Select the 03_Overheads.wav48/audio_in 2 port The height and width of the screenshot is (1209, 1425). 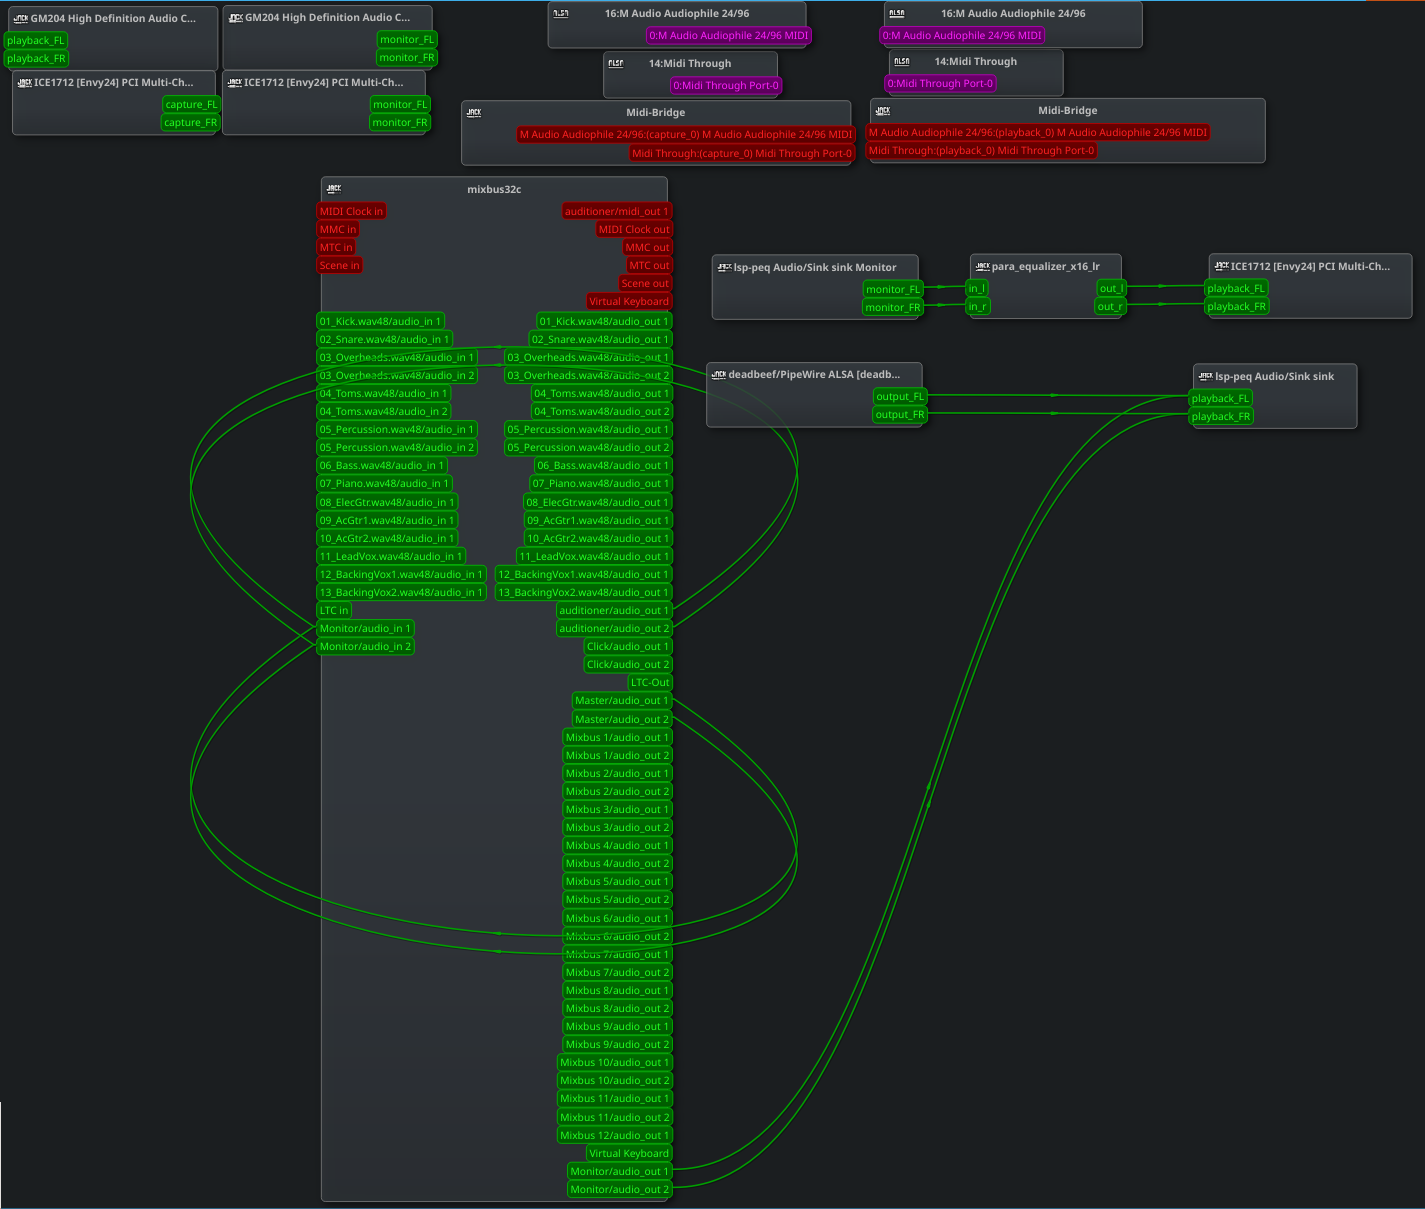click(397, 375)
